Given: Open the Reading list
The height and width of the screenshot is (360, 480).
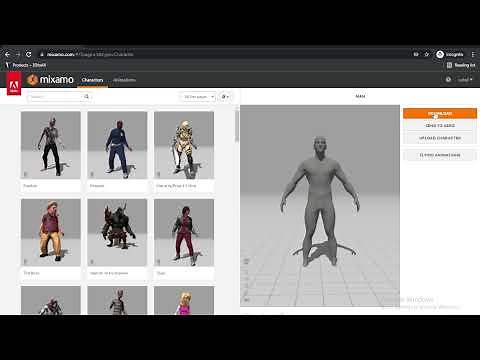Looking at the screenshot, I should point(461,65).
